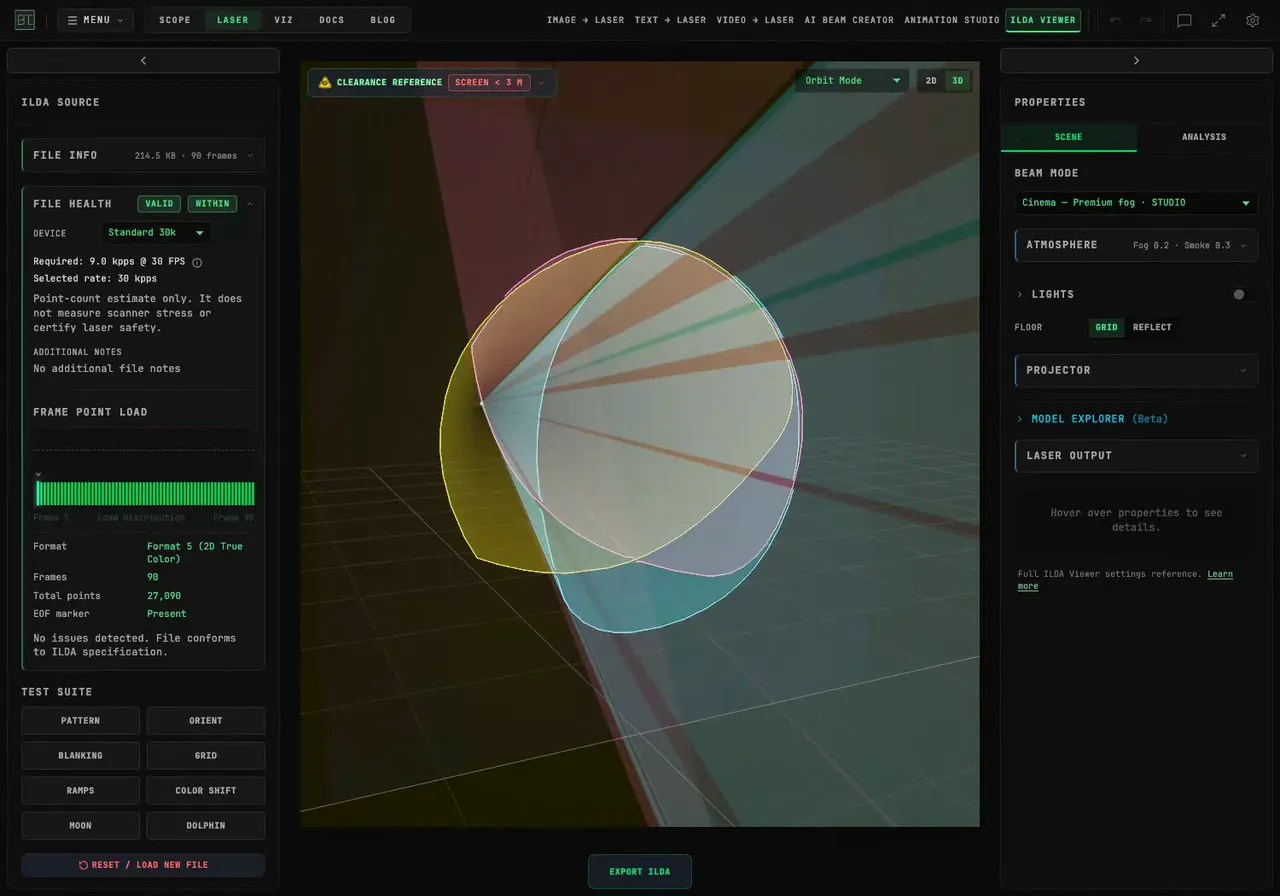Screen dimensions: 1280x896
Task: Open the MENU dropdown
Action: (95, 20)
